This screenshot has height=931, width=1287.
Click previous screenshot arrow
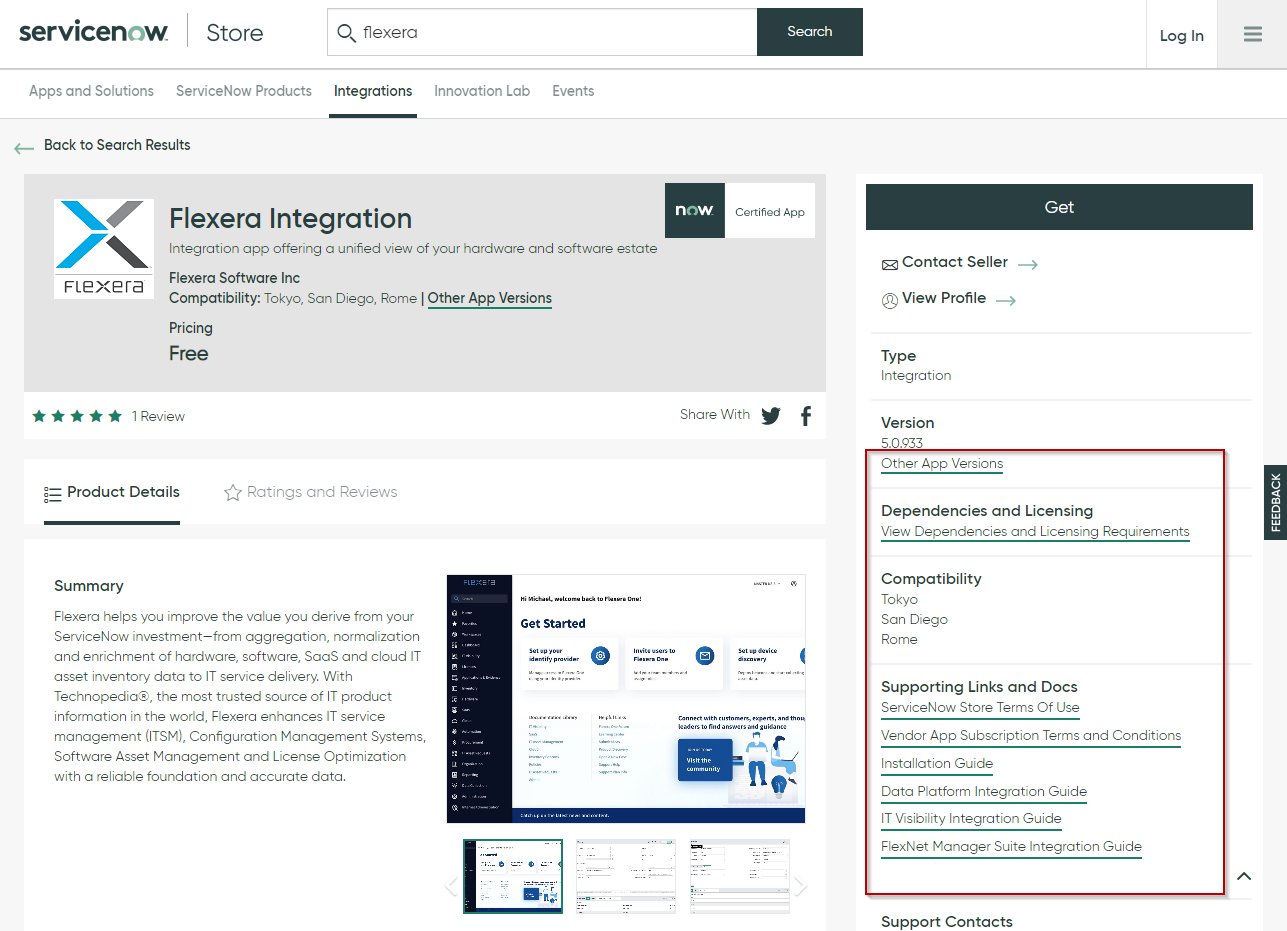pos(451,886)
